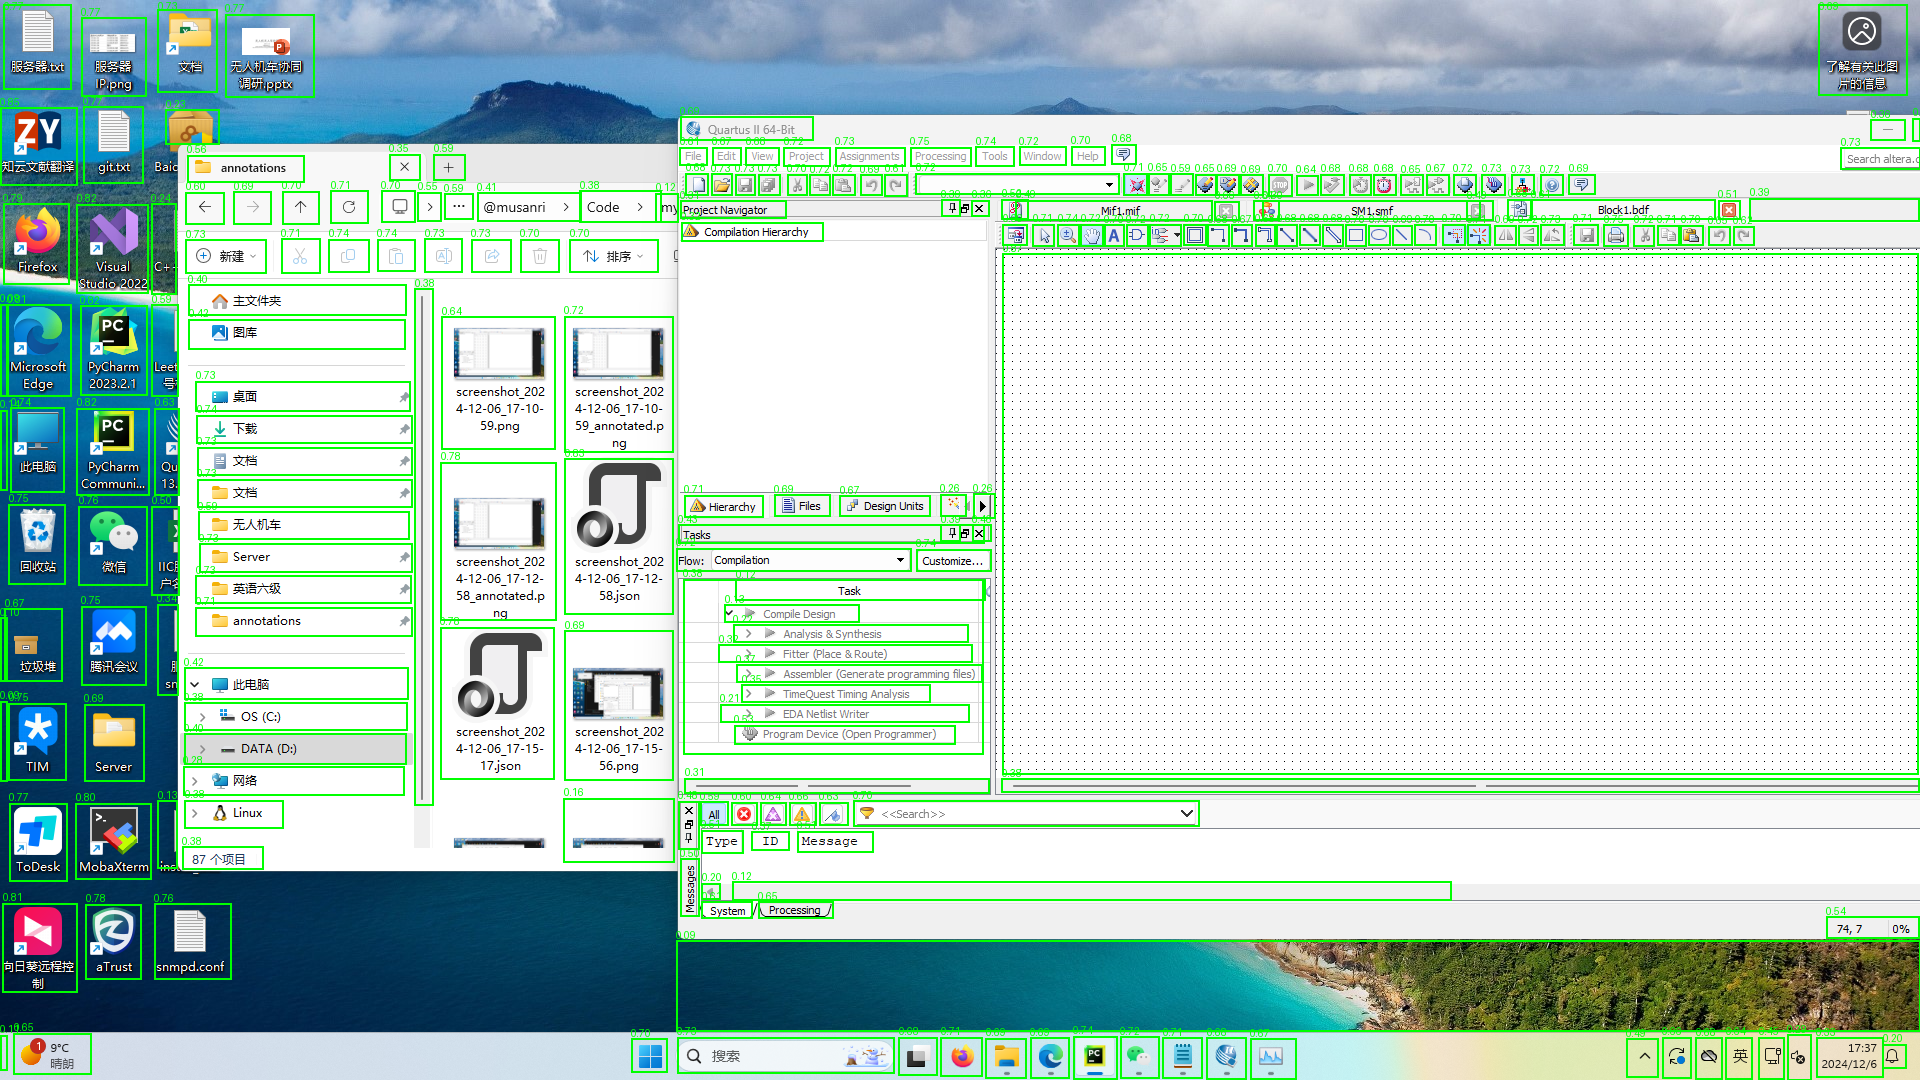The image size is (1920, 1080).
Task: Open the Assignments menu
Action: point(869,156)
